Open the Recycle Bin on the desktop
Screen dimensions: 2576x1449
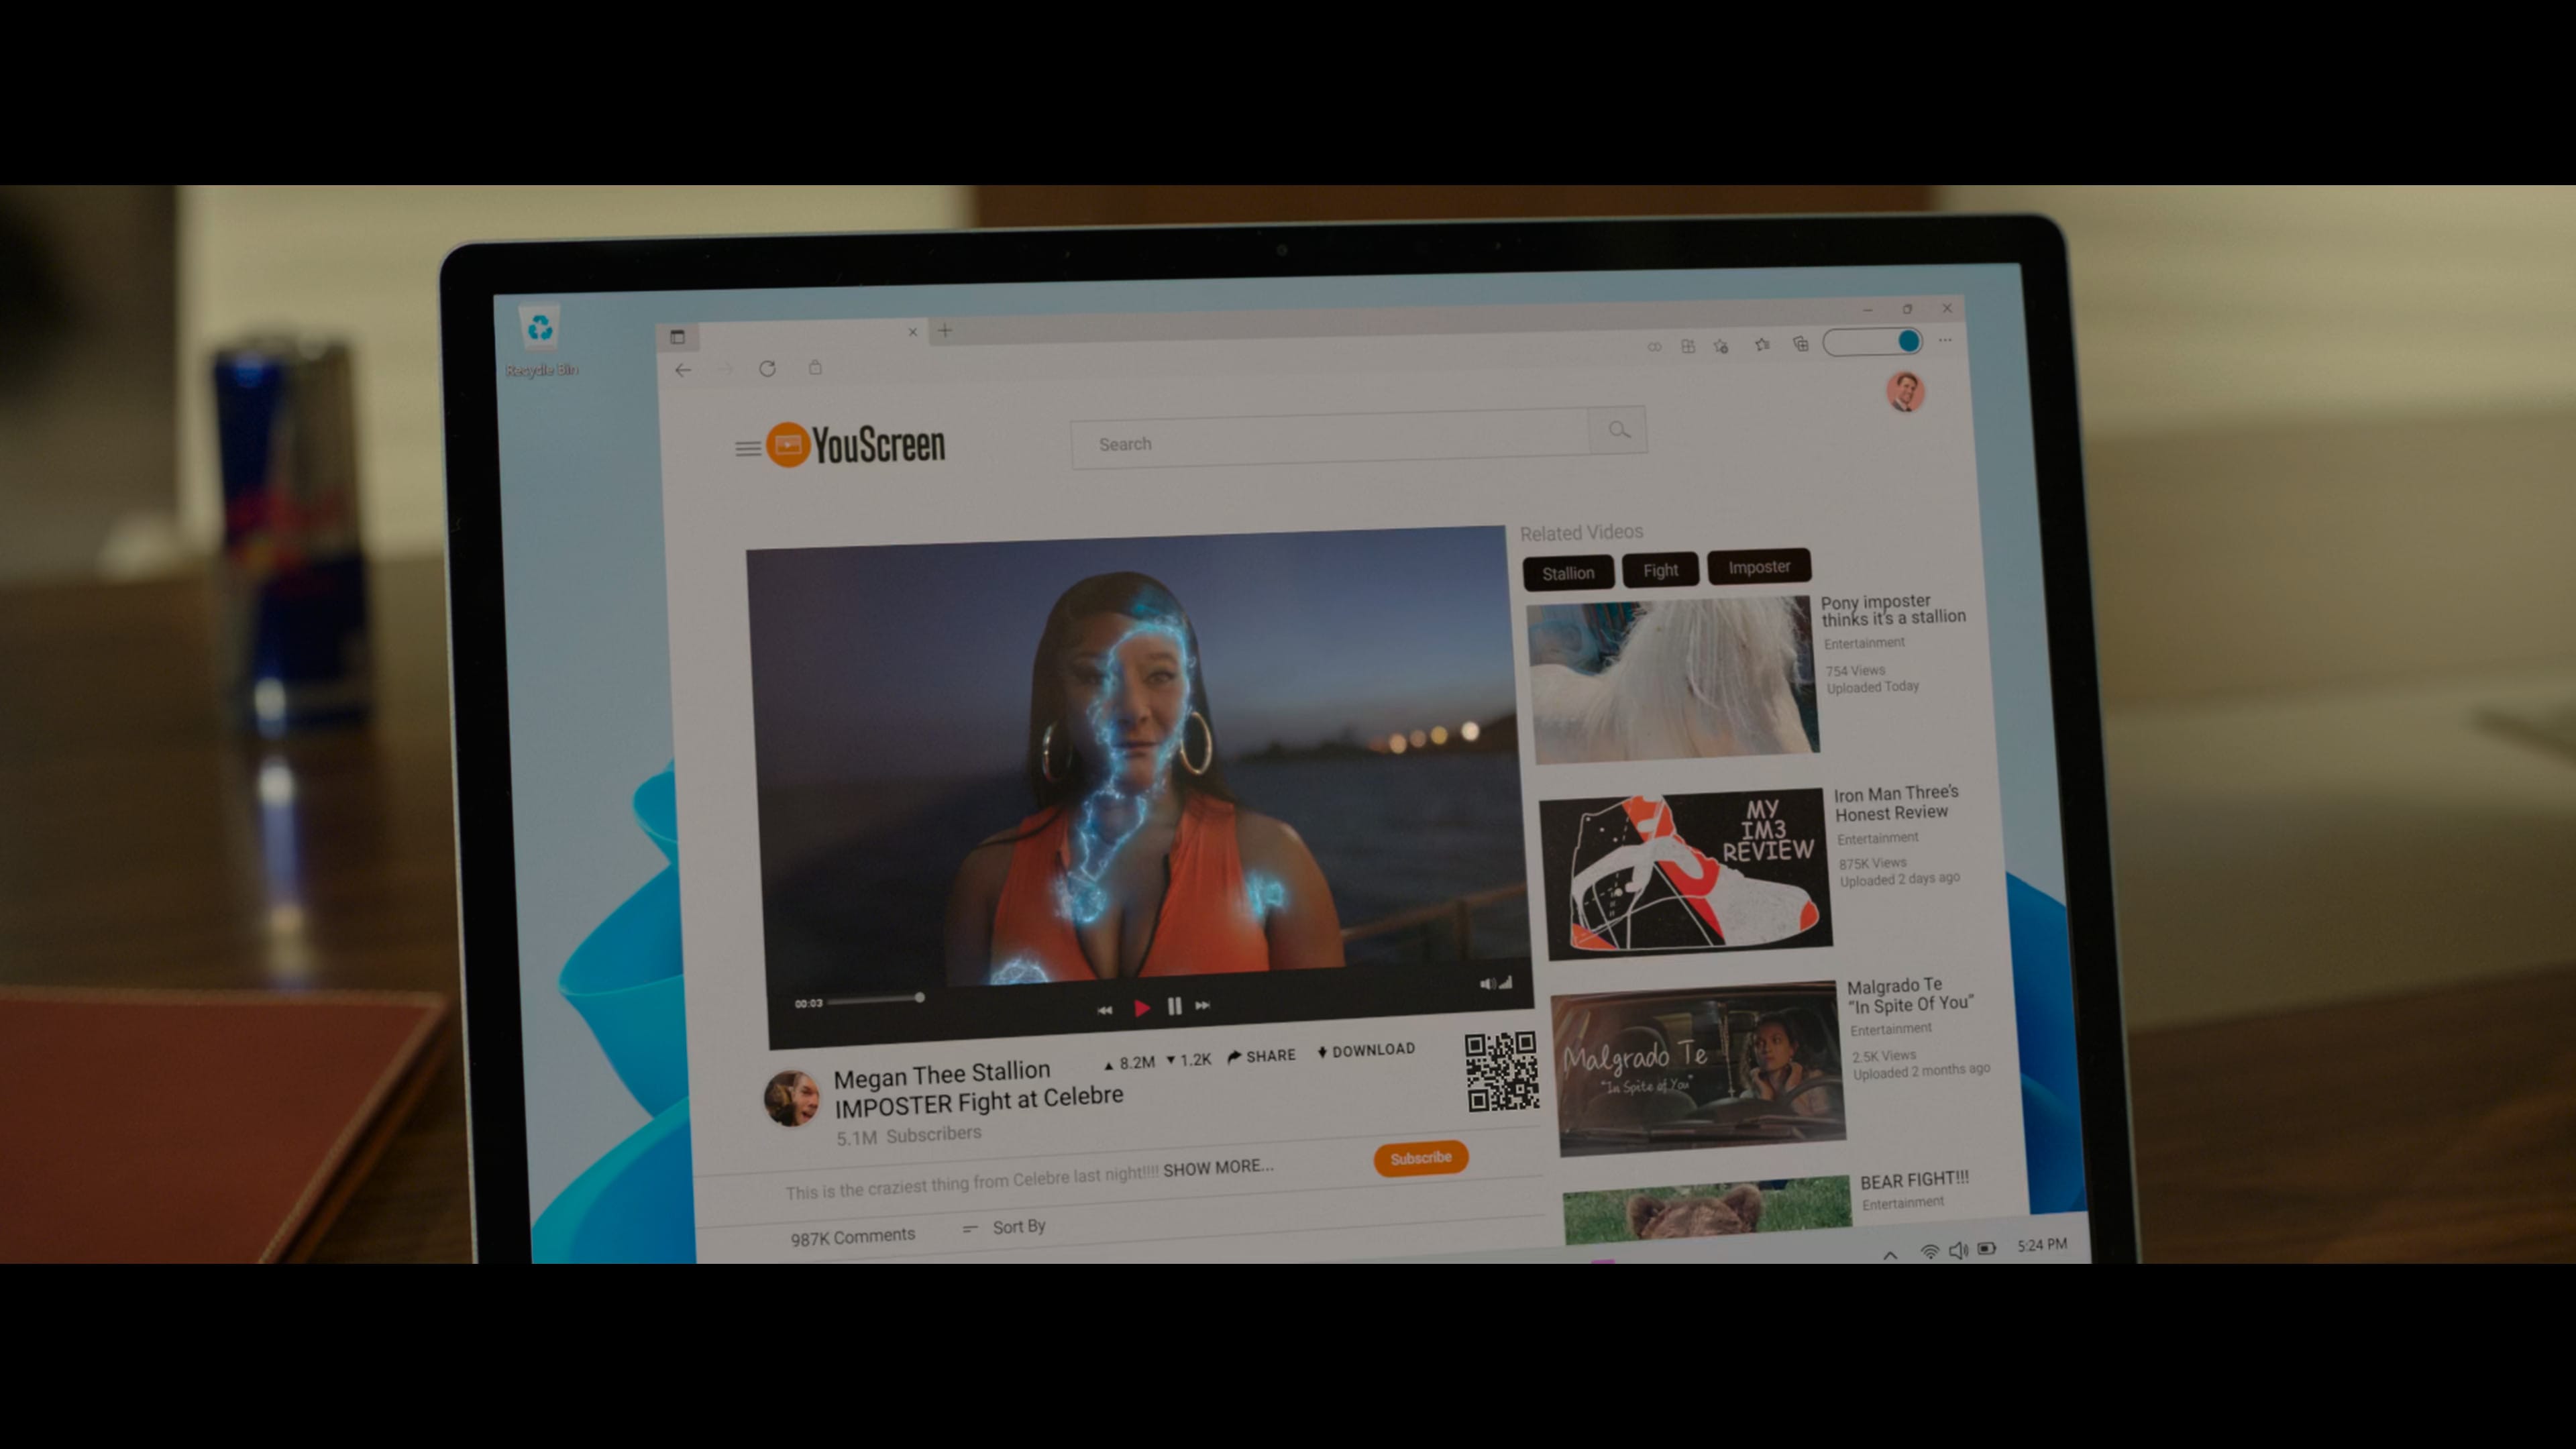pos(540,341)
